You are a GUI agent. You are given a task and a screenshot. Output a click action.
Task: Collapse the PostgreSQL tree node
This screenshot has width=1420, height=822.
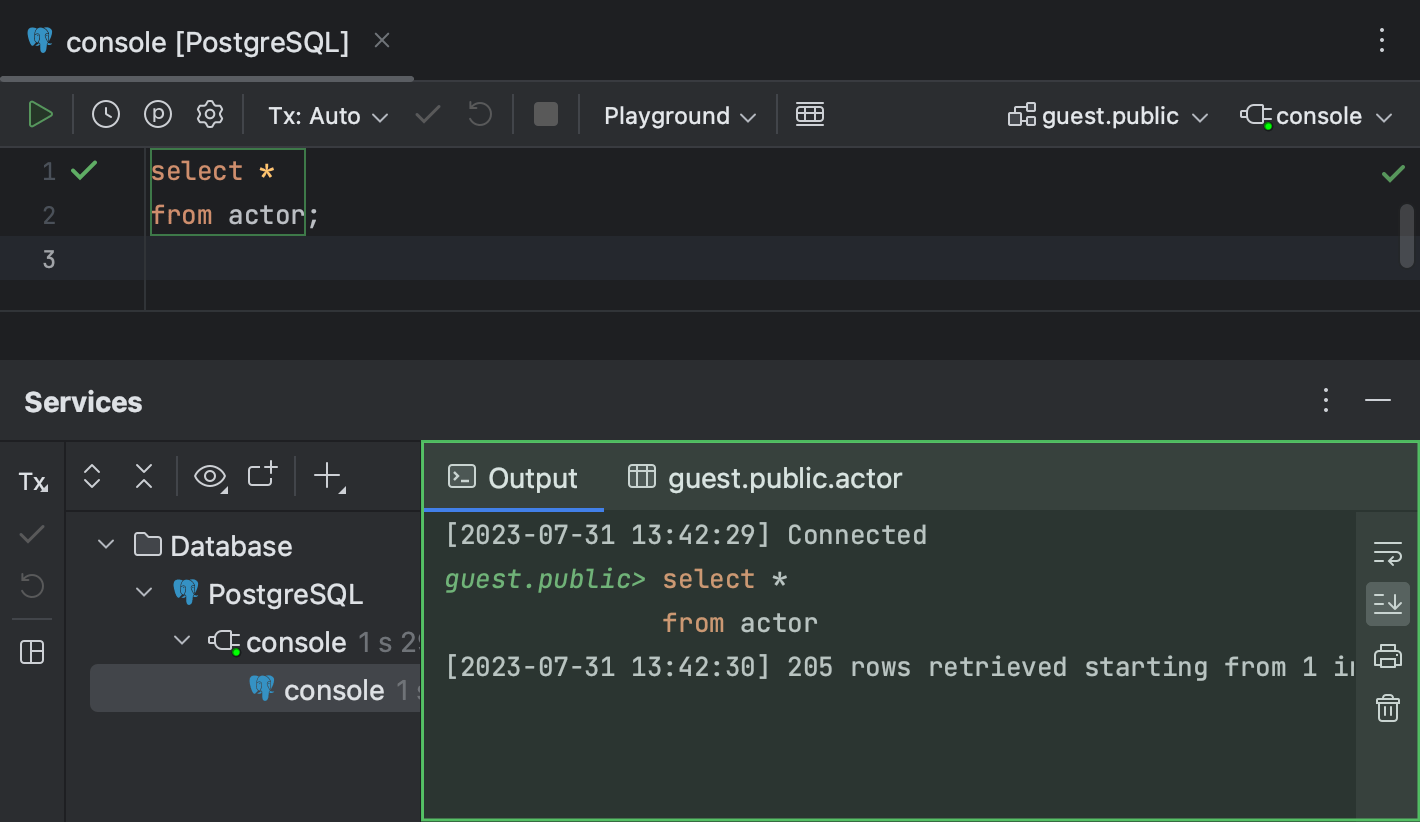(141, 592)
